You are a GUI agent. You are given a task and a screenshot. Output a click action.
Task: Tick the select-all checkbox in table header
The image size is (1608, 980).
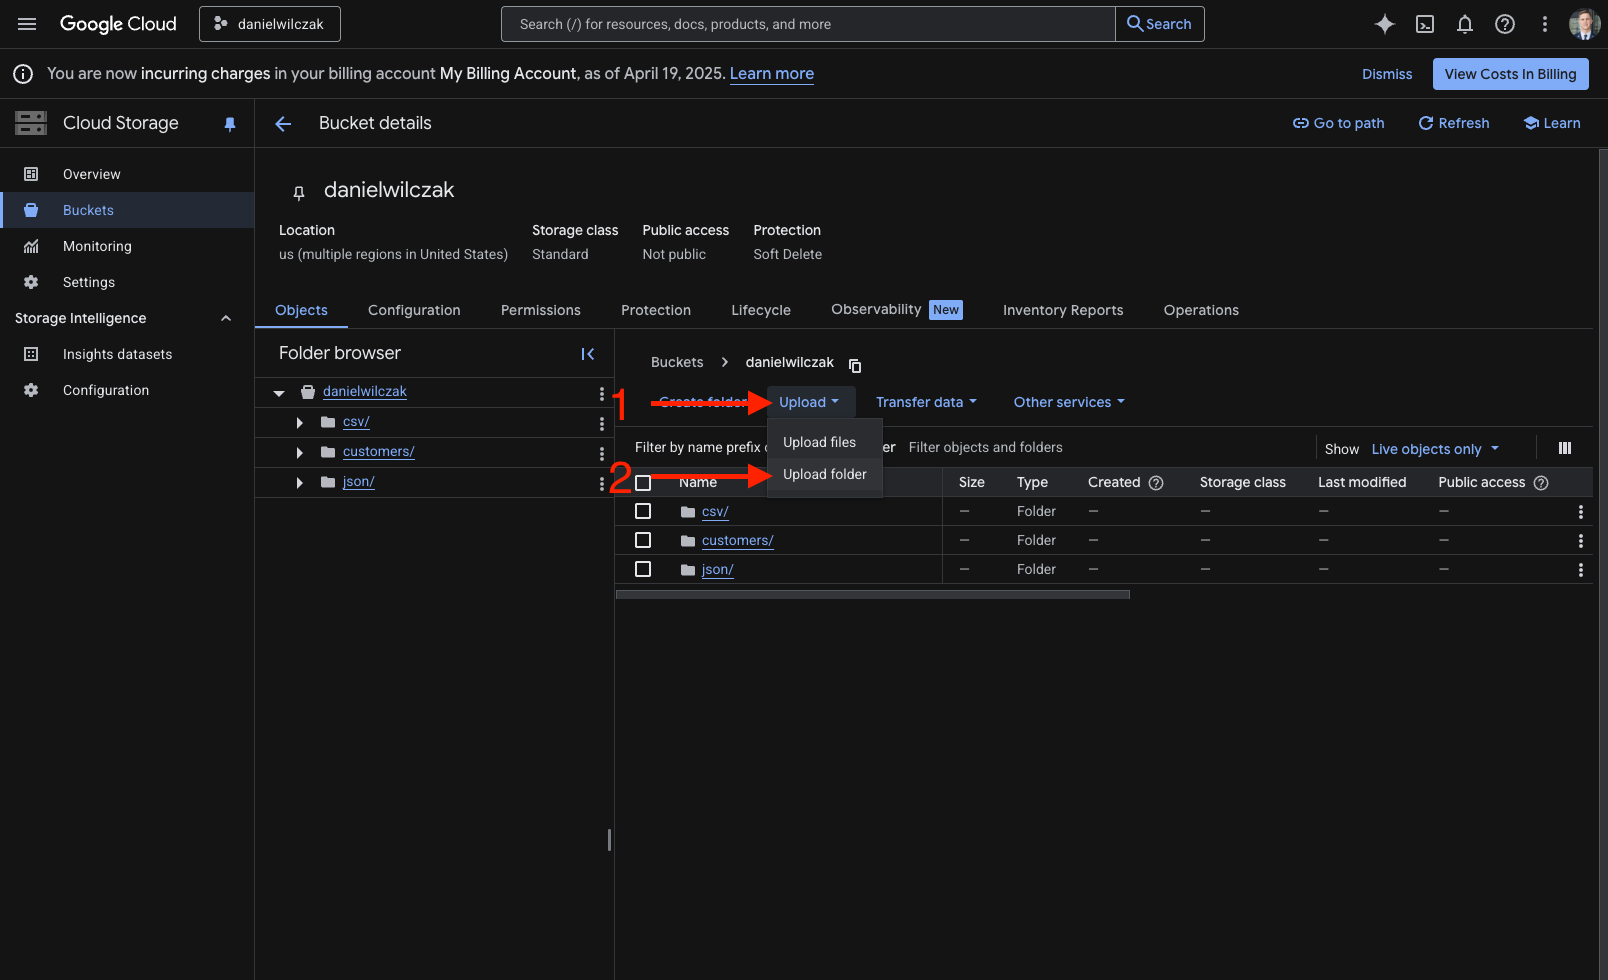643,483
